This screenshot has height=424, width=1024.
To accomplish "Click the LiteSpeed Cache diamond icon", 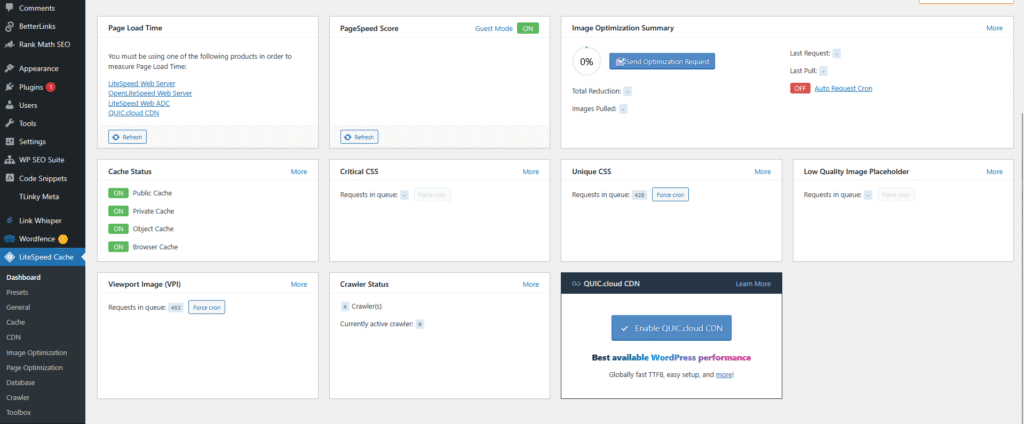I will coord(9,257).
